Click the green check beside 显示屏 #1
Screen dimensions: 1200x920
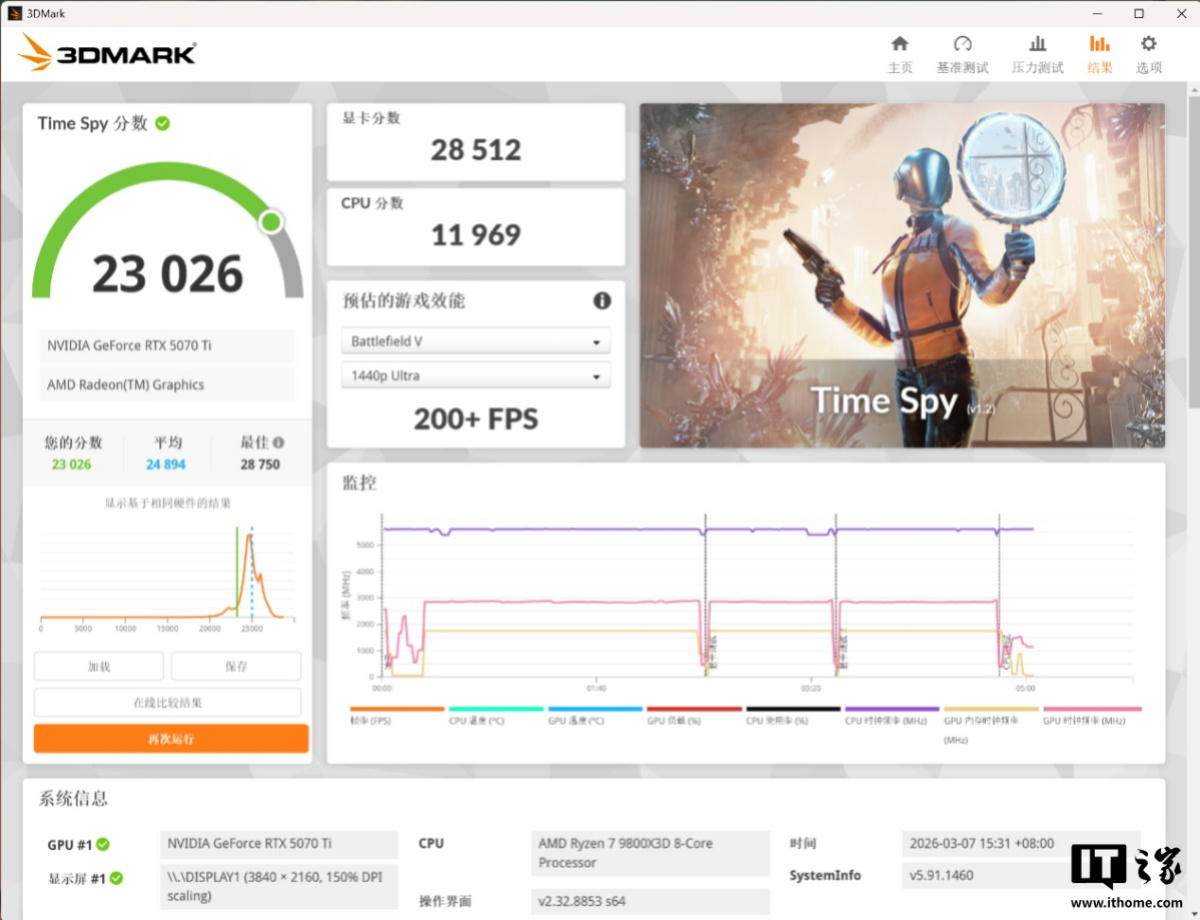click(116, 878)
